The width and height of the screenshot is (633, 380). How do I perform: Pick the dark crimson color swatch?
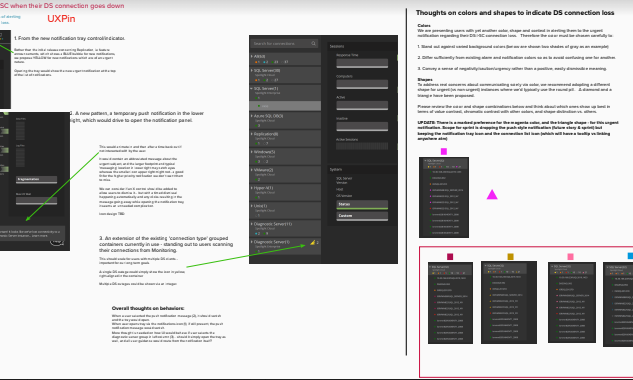(450, 256)
